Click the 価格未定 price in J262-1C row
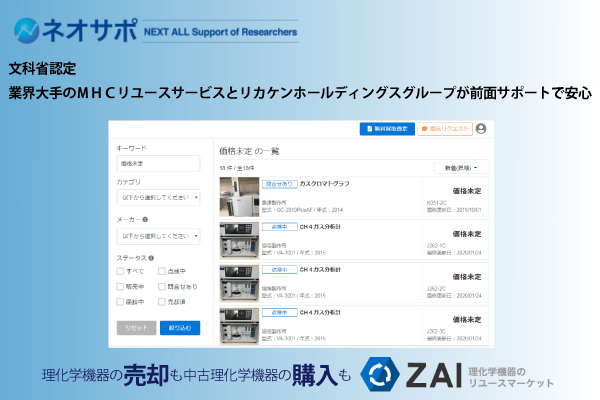Viewport: 600px width, 400px height. [x=467, y=234]
